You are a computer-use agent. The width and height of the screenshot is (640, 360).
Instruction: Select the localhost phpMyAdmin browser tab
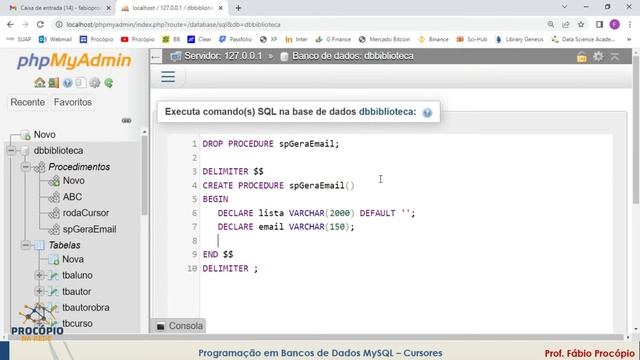coord(171,8)
